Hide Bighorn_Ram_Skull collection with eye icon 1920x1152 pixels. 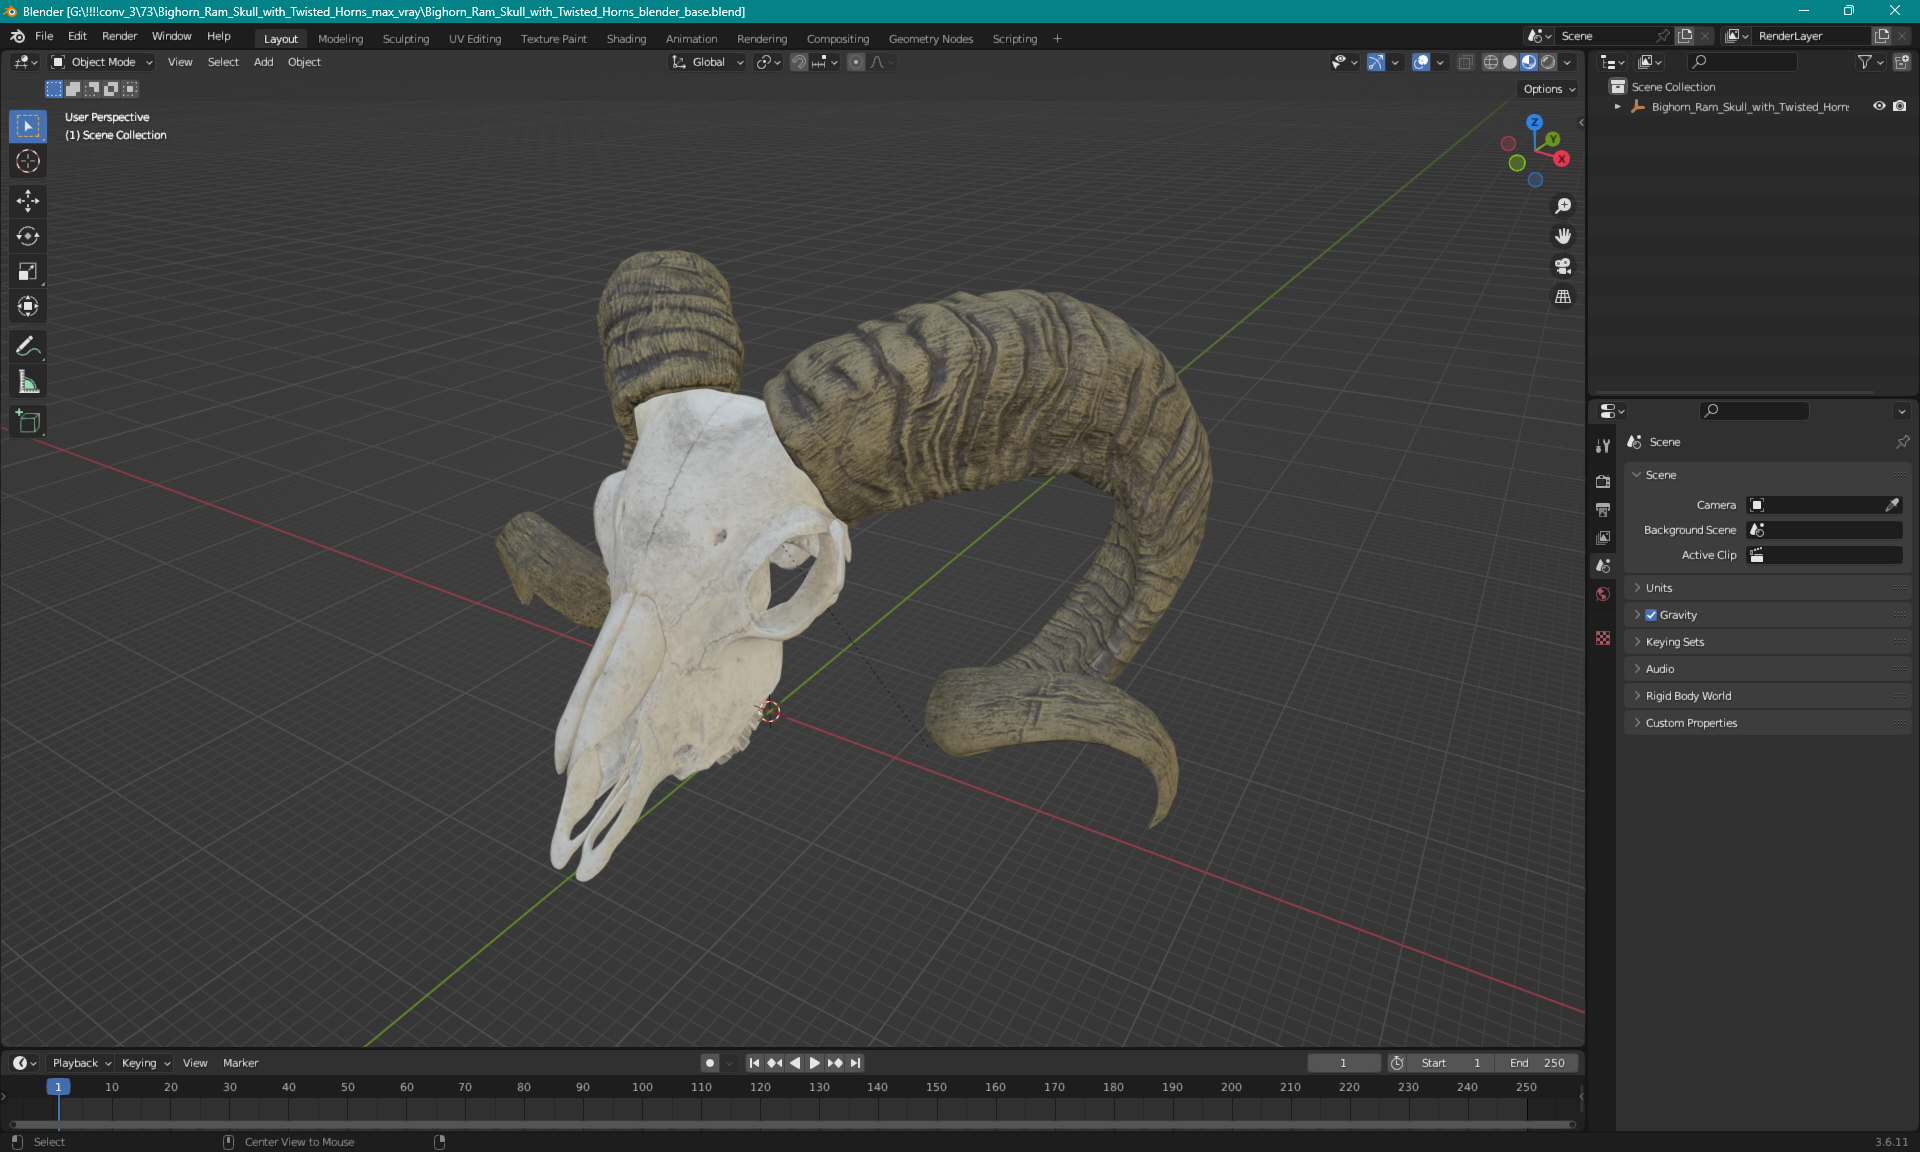click(1879, 106)
